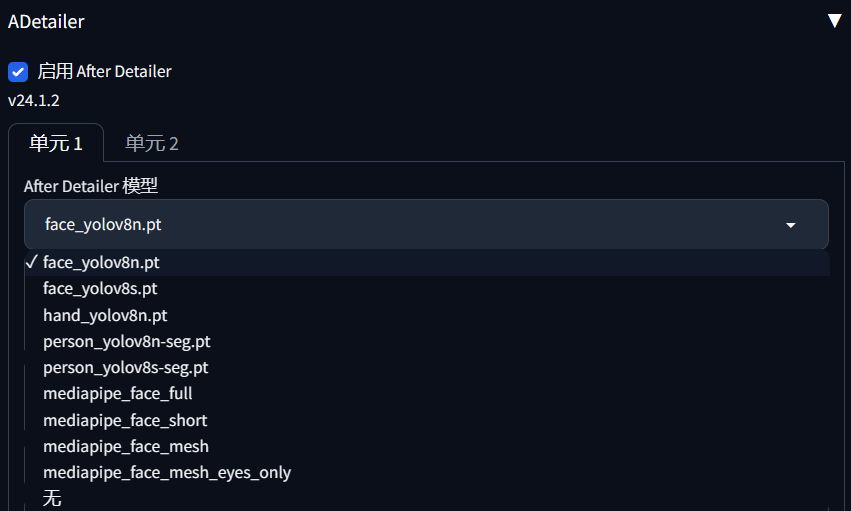Toggle the 启用 After Detailer checkbox
Image resolution: width=851 pixels, height=511 pixels.
pos(18,72)
